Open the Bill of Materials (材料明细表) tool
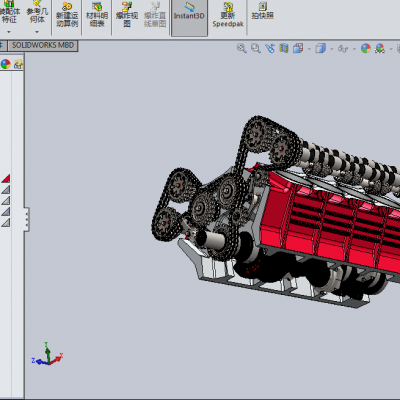Screen dimensions: 400x400 click(x=97, y=15)
